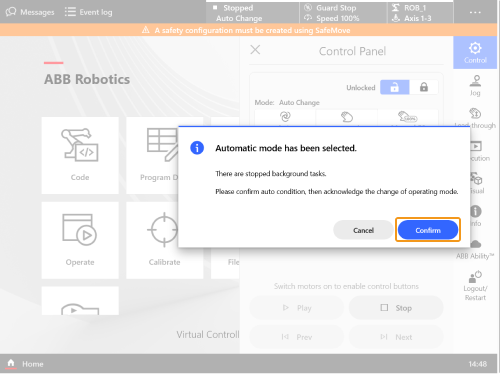Select the Manual full speed mode icon

tap(408, 118)
